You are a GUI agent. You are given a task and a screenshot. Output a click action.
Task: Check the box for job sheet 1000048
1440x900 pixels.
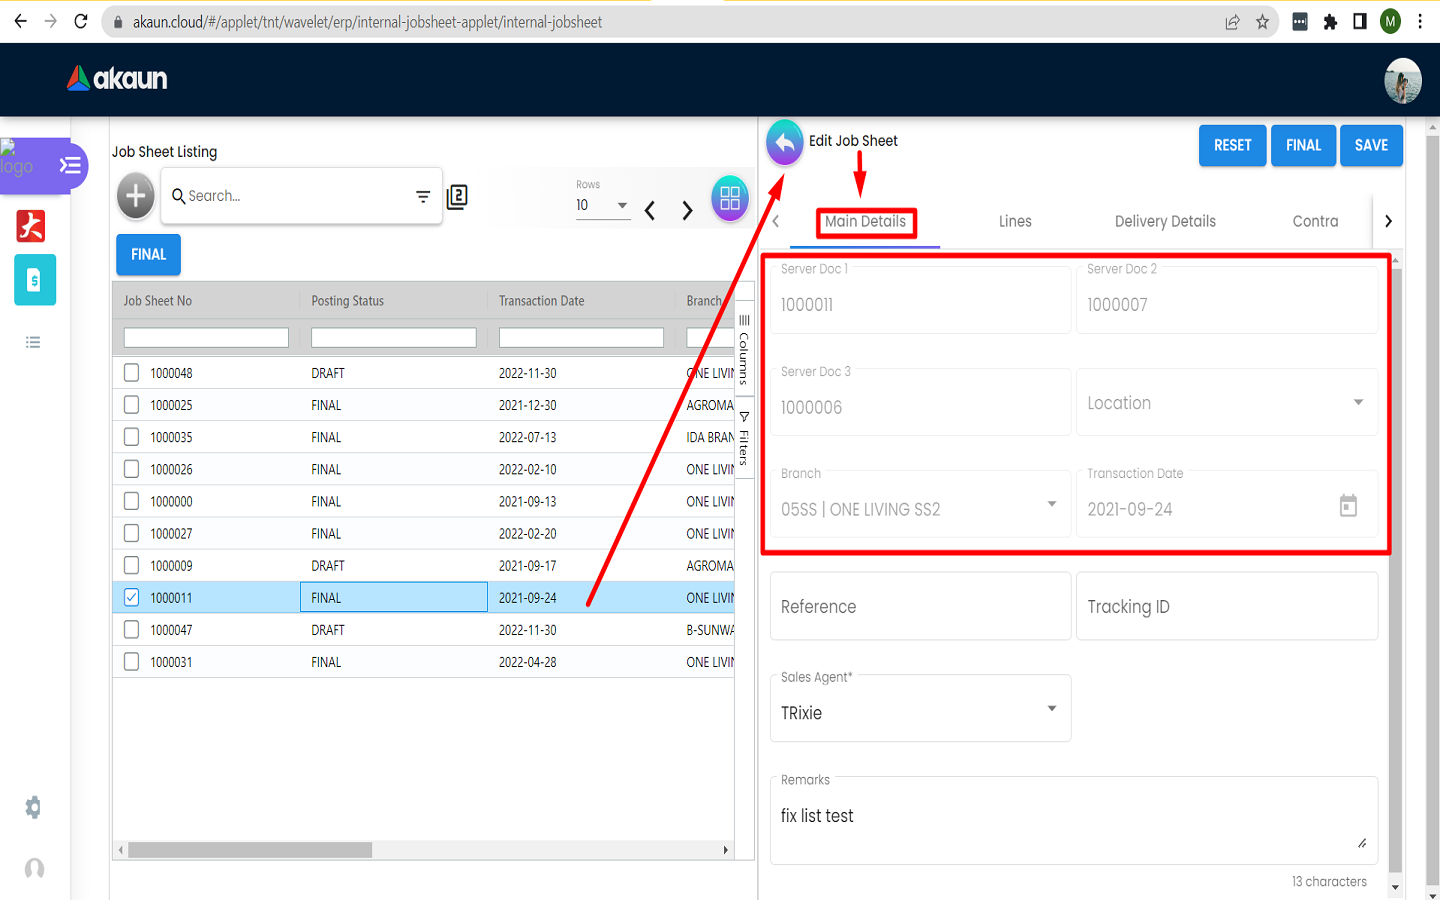[x=131, y=373]
